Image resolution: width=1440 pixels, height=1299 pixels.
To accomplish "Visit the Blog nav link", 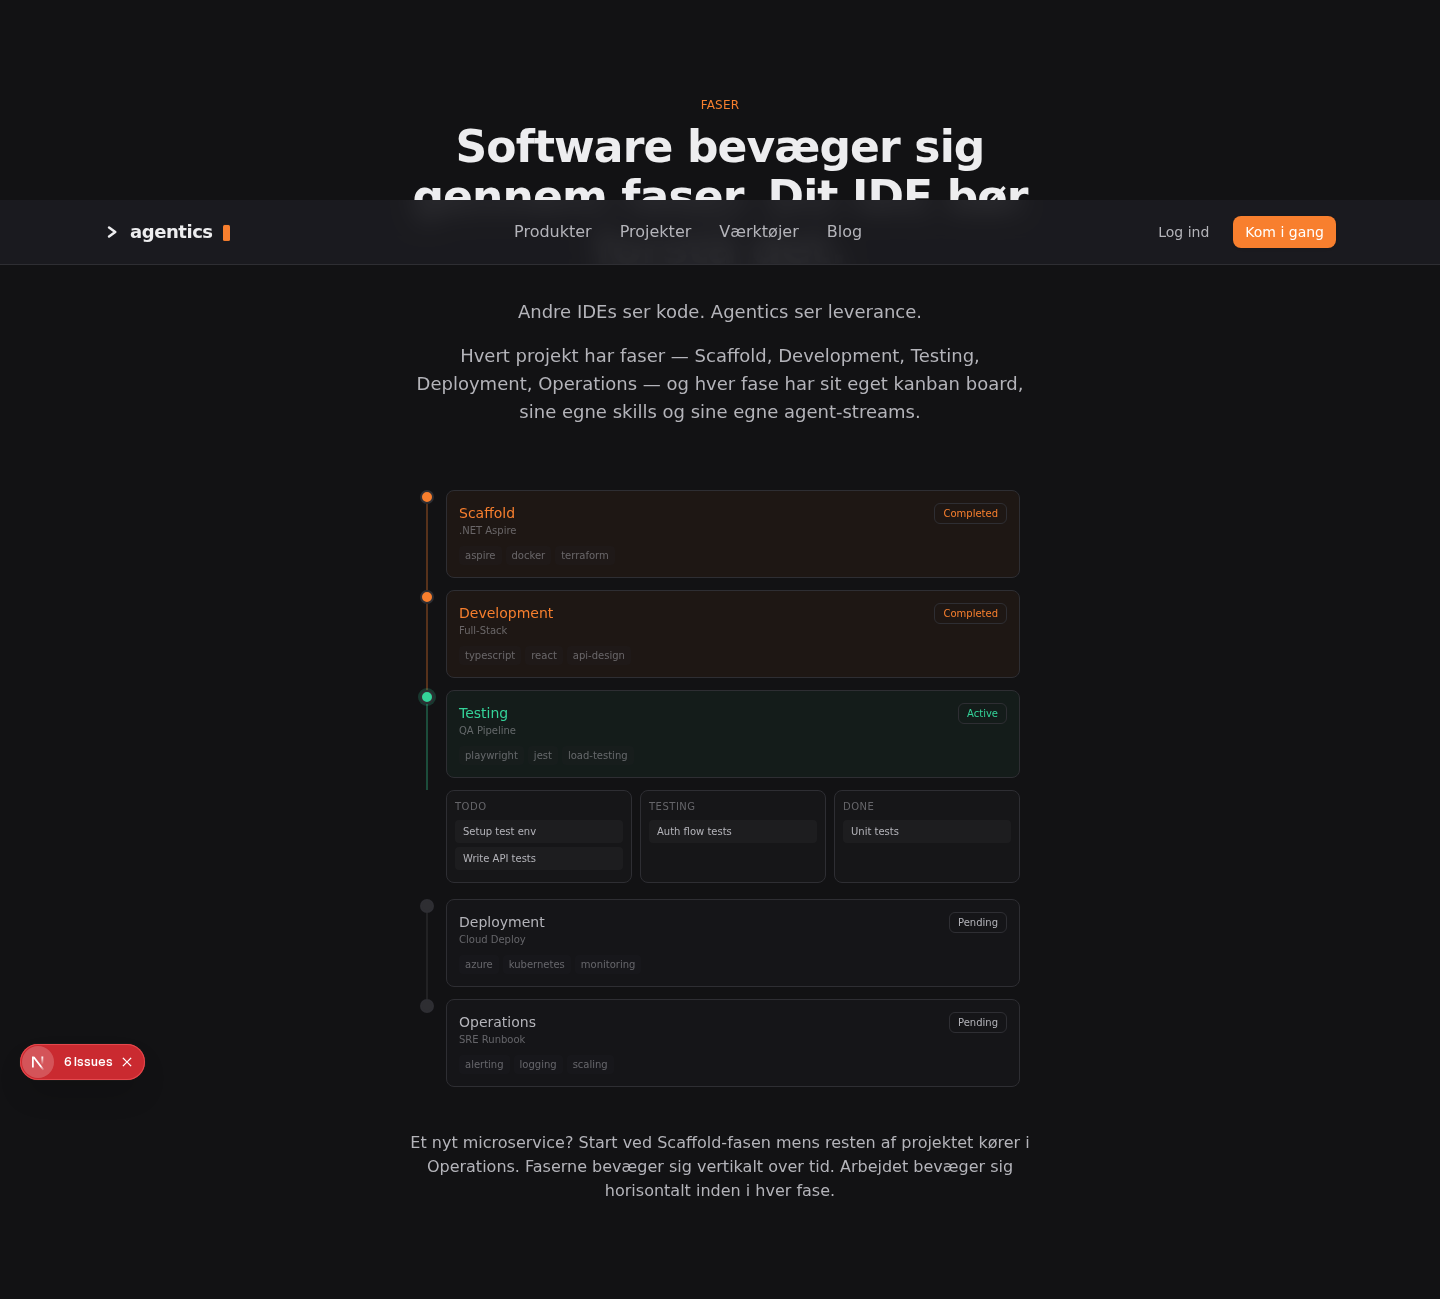I will point(844,232).
